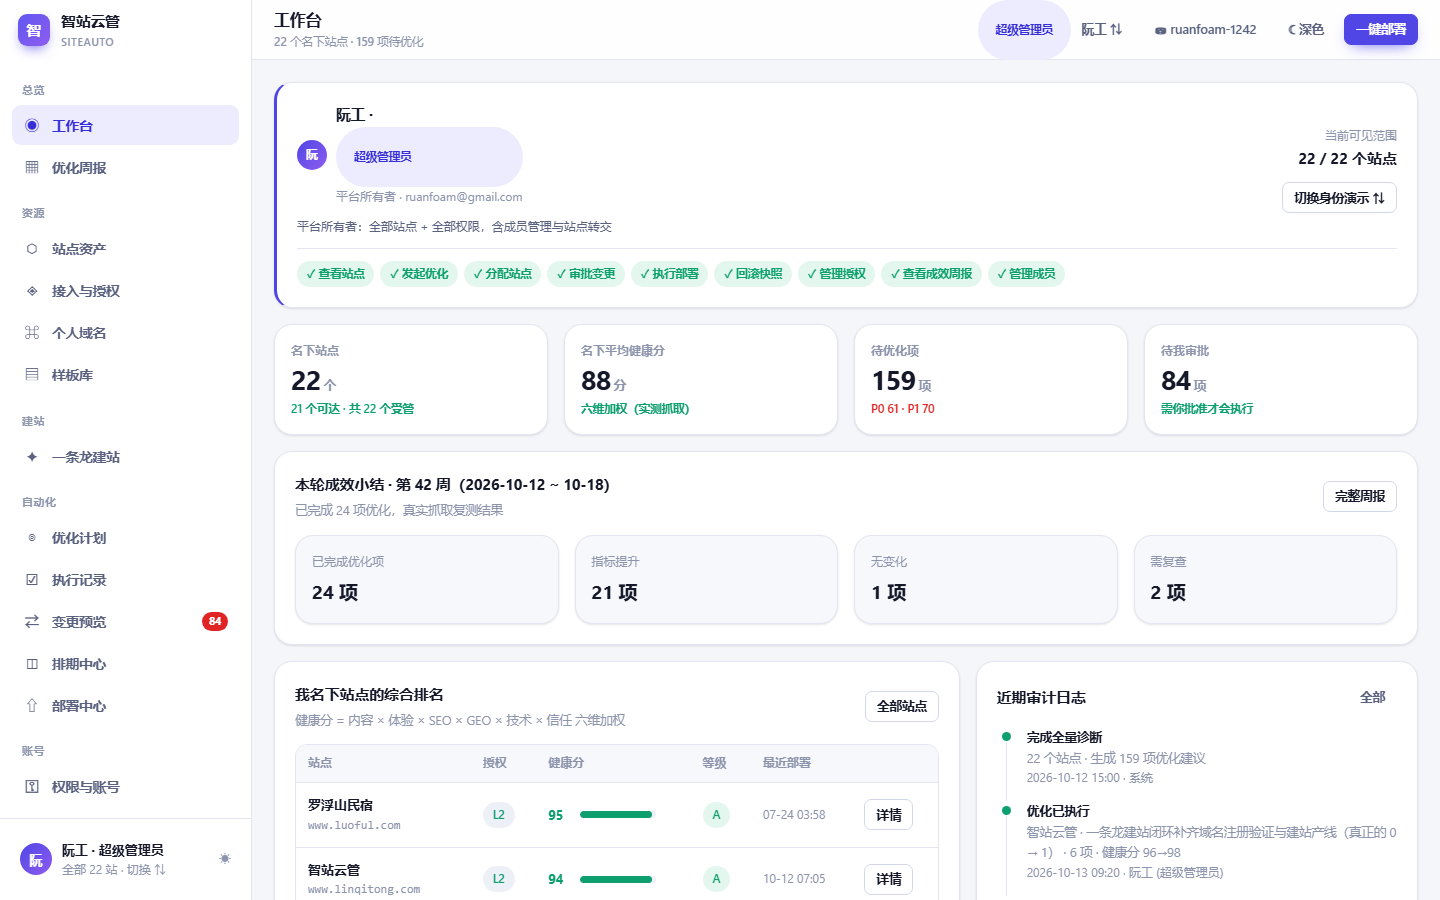The image size is (1440, 900).
Task: Select 排期中心 from the sidebar
Action: [x=125, y=664]
